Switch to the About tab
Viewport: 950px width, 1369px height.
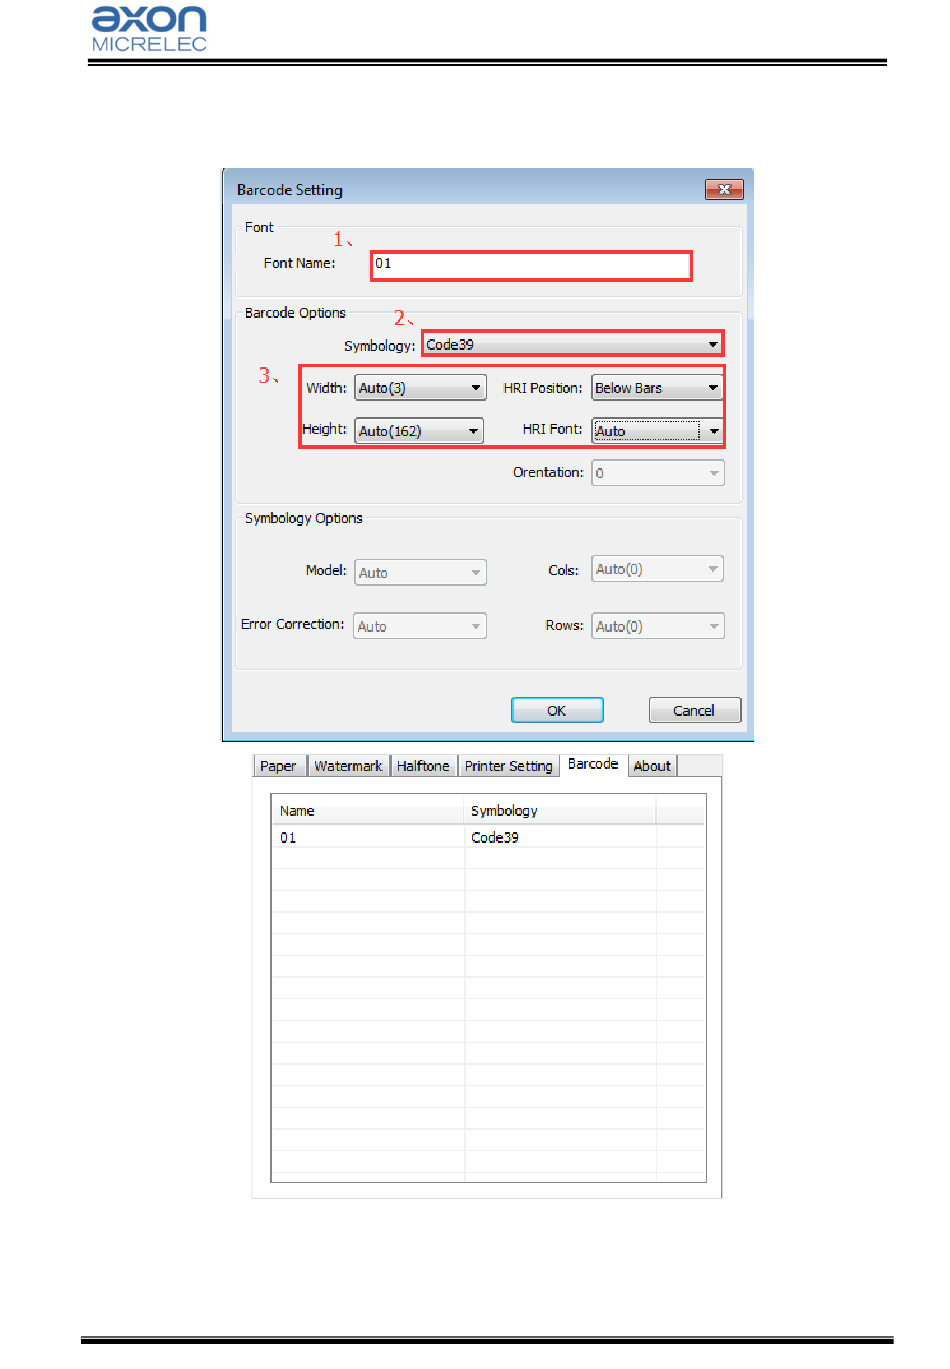click(652, 766)
